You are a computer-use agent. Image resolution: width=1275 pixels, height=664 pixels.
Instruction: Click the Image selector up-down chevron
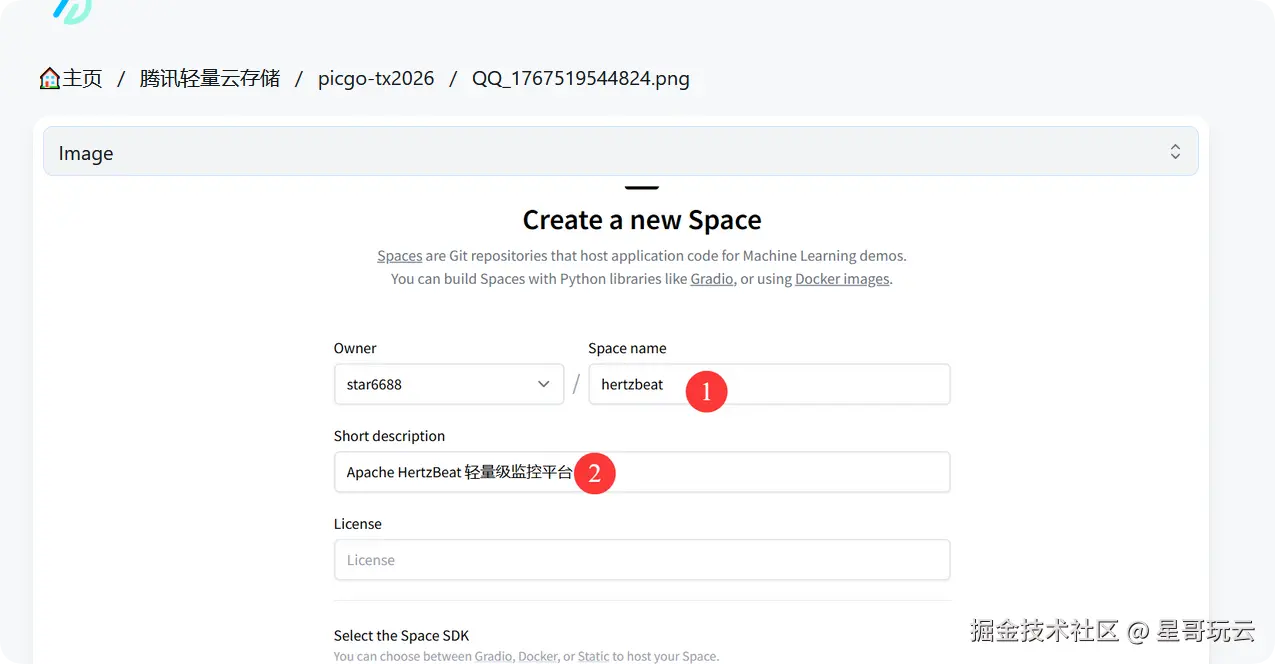coord(1175,152)
